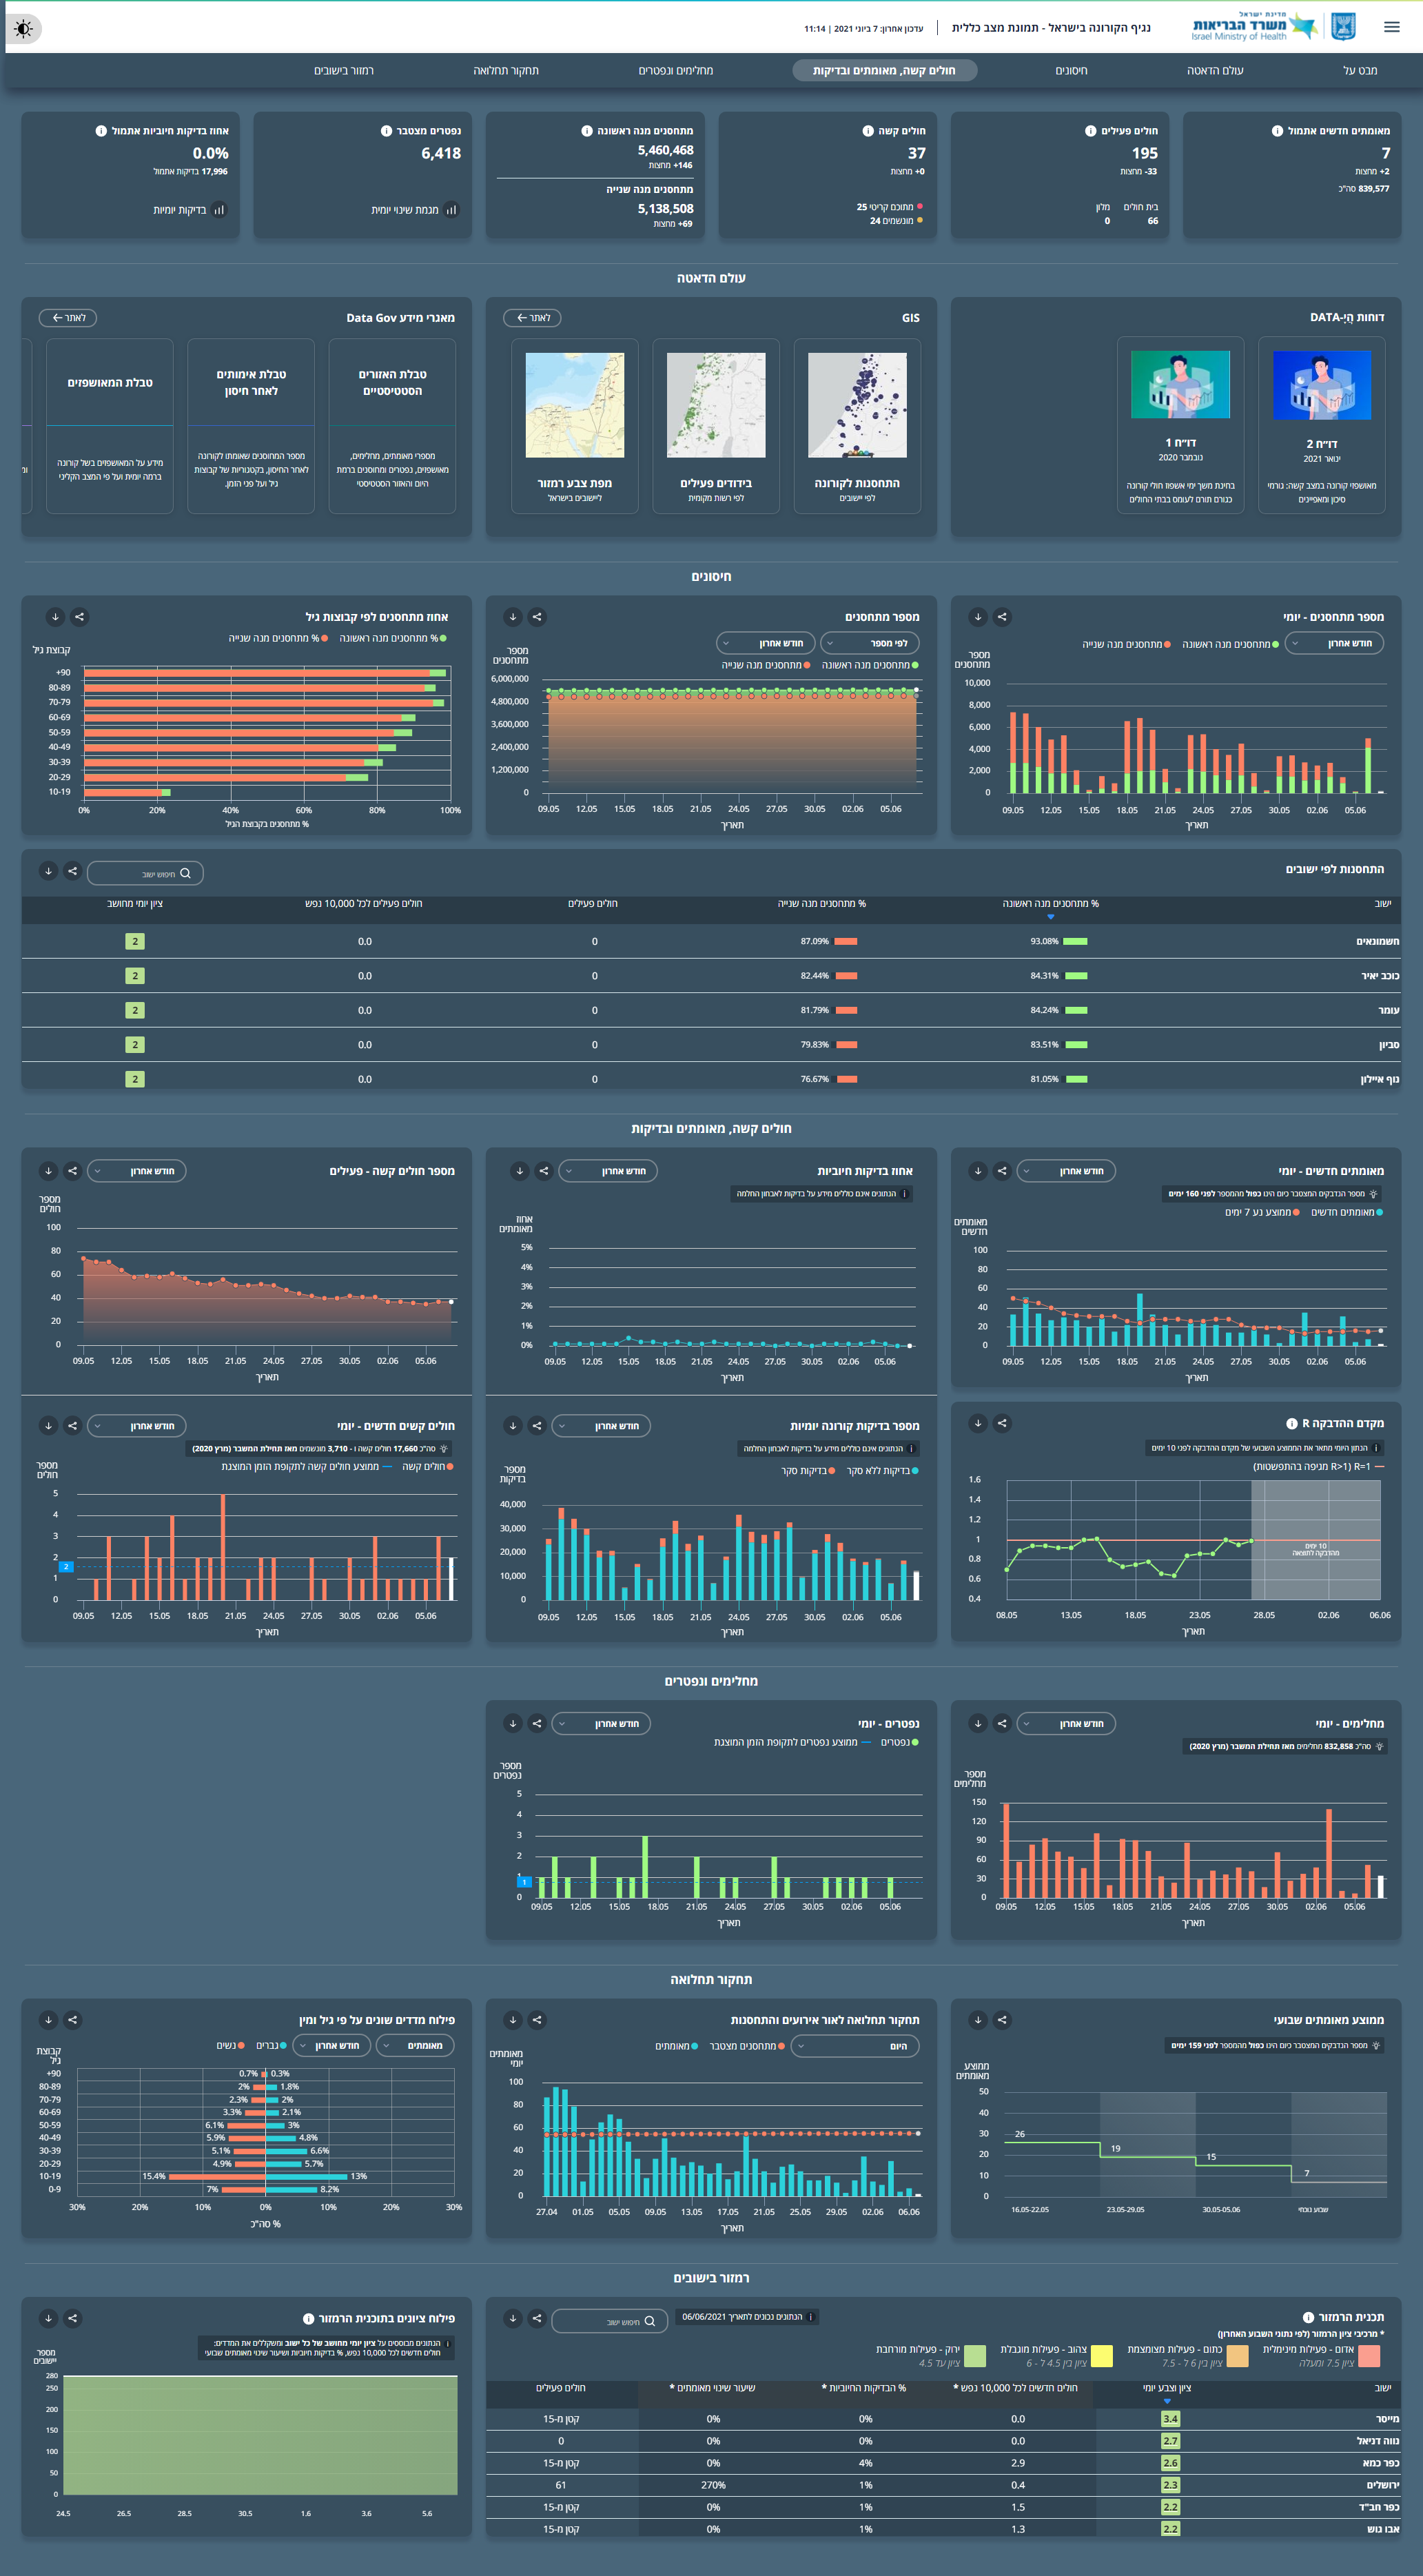Share the פילוח ציונים בתוכנית הרמזור chart
The height and width of the screenshot is (2576, 1423).
72,2318
